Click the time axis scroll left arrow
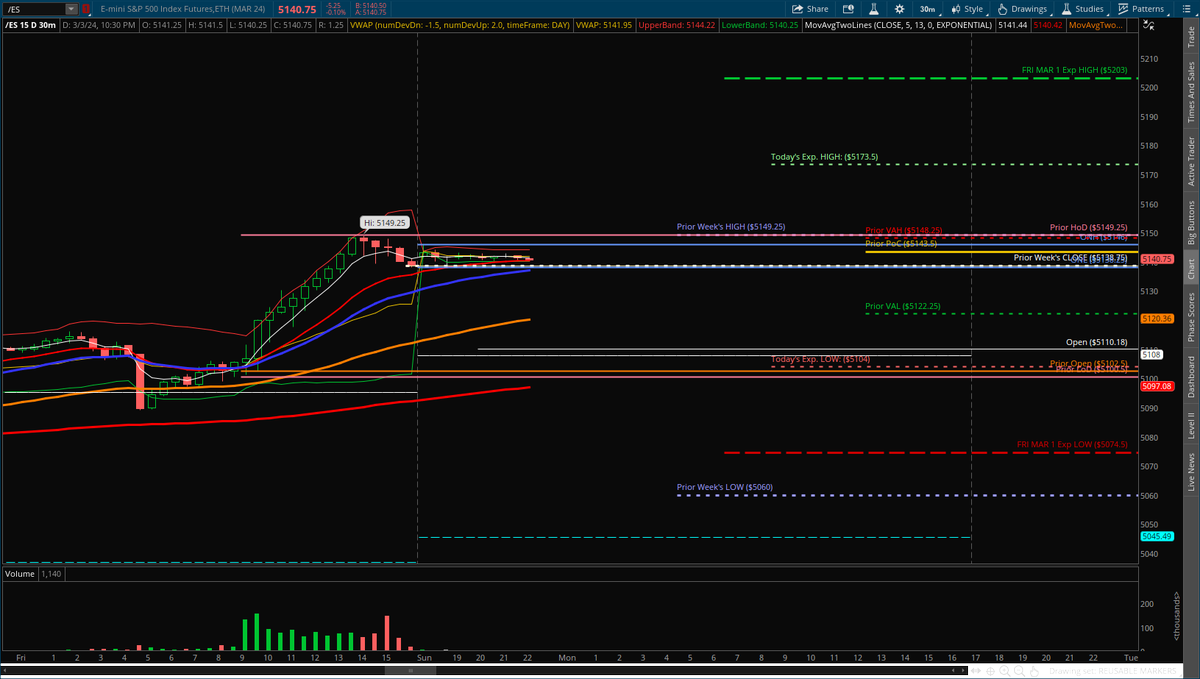 953,671
